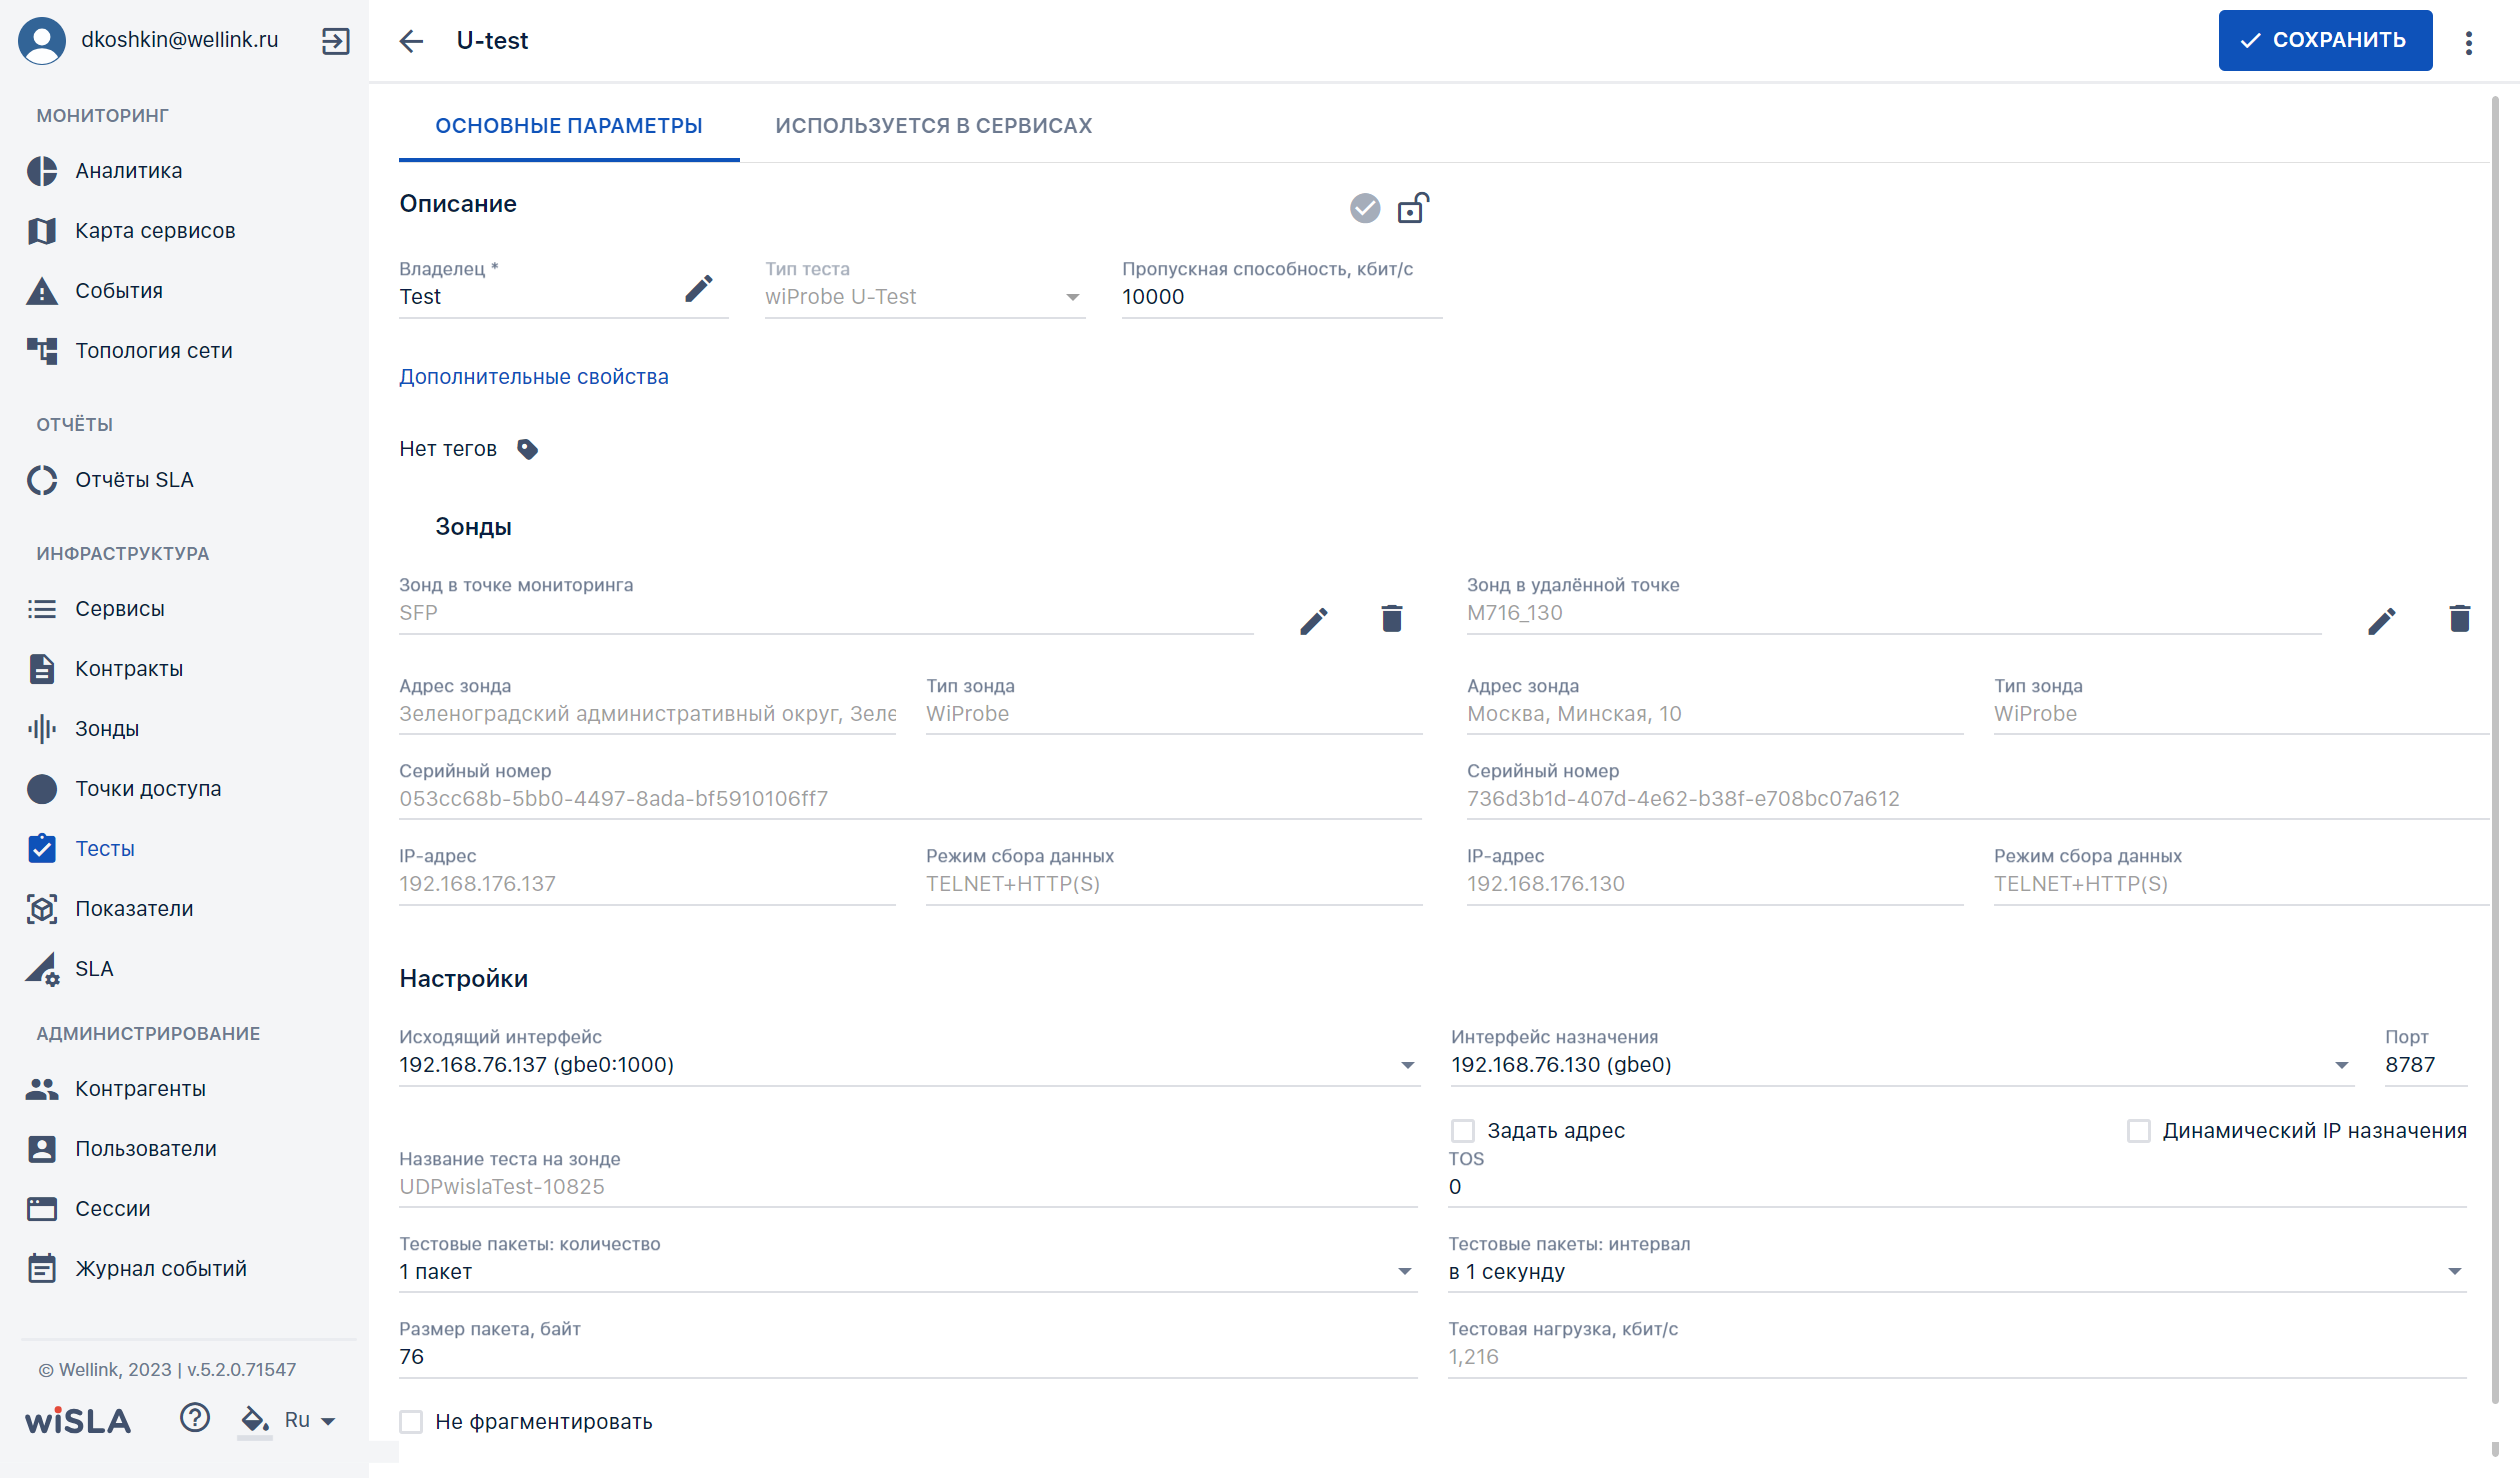Viewport: 2520px width, 1479px height.
Task: Open the Ru language selector
Action: click(x=309, y=1420)
